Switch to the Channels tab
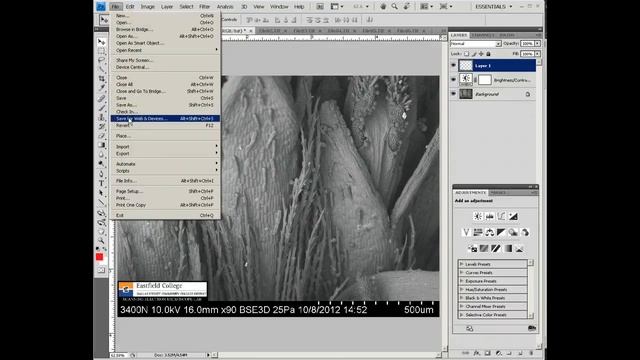640x360 pixels. coord(483,35)
